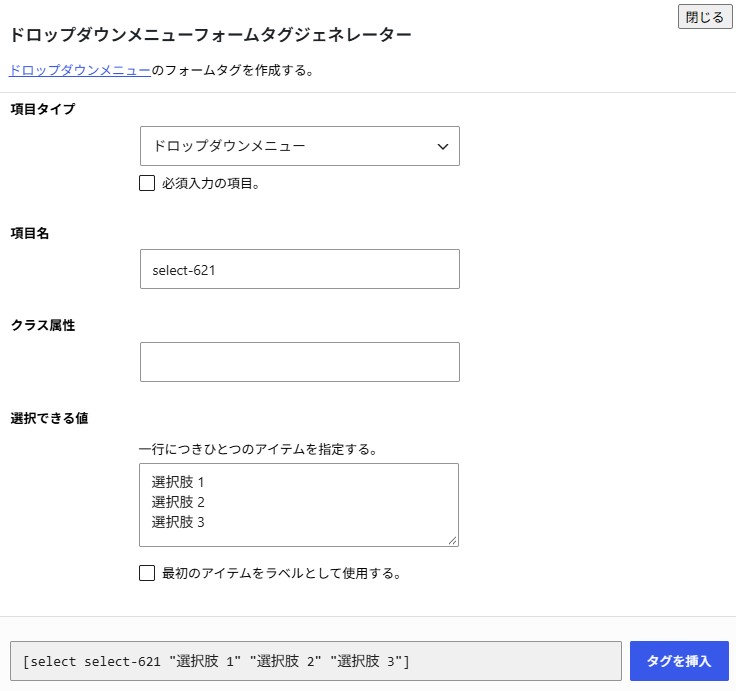Click the 選択肢 2 line in textarea
The height and width of the screenshot is (691, 736).
pos(178,502)
